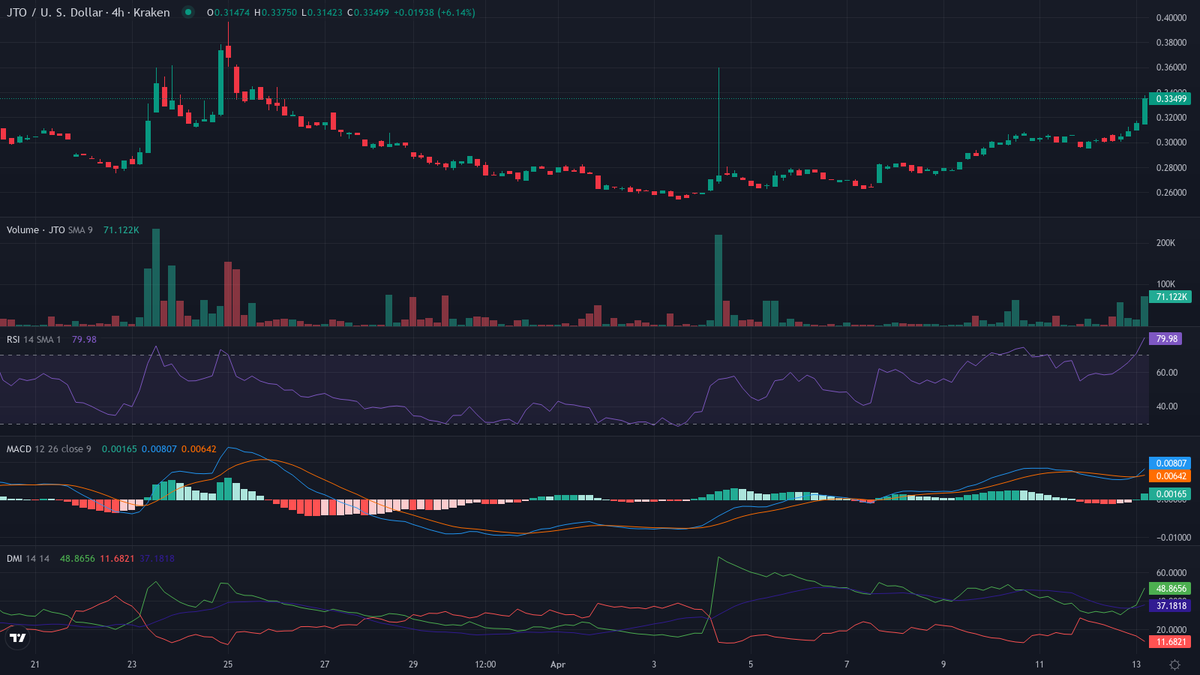This screenshot has width=1200, height=675.
Task: Click the RSI legend value 79.98
Action: pos(84,339)
